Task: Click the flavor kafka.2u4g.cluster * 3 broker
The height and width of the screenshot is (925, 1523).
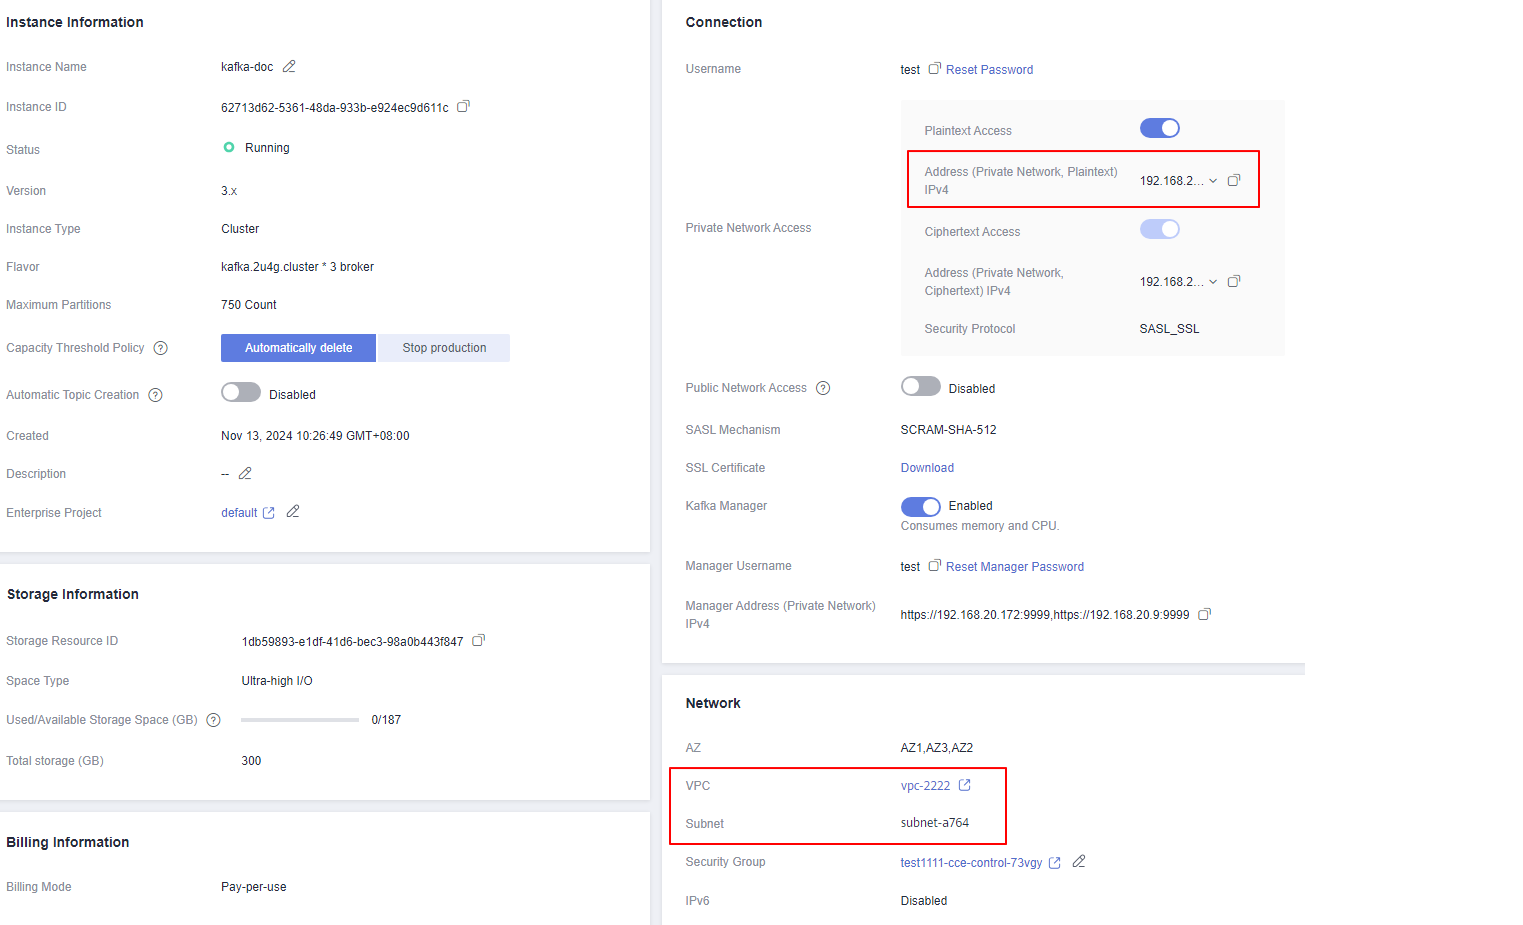Action: coord(297,266)
